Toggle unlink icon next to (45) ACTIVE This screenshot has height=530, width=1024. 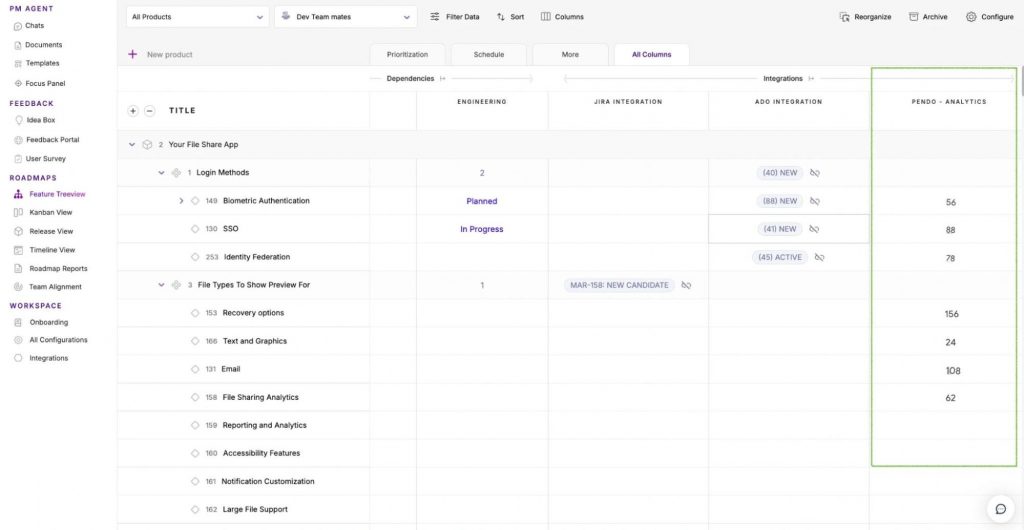coord(819,258)
